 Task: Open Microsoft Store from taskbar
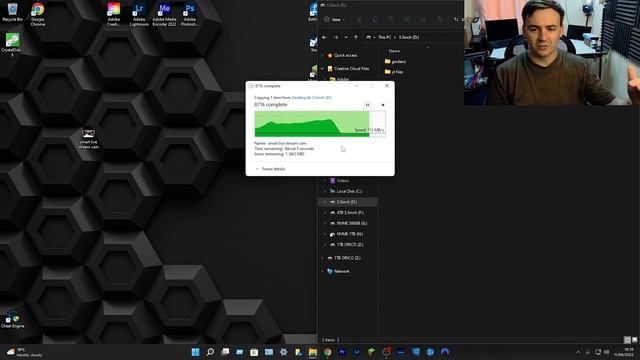point(254,352)
